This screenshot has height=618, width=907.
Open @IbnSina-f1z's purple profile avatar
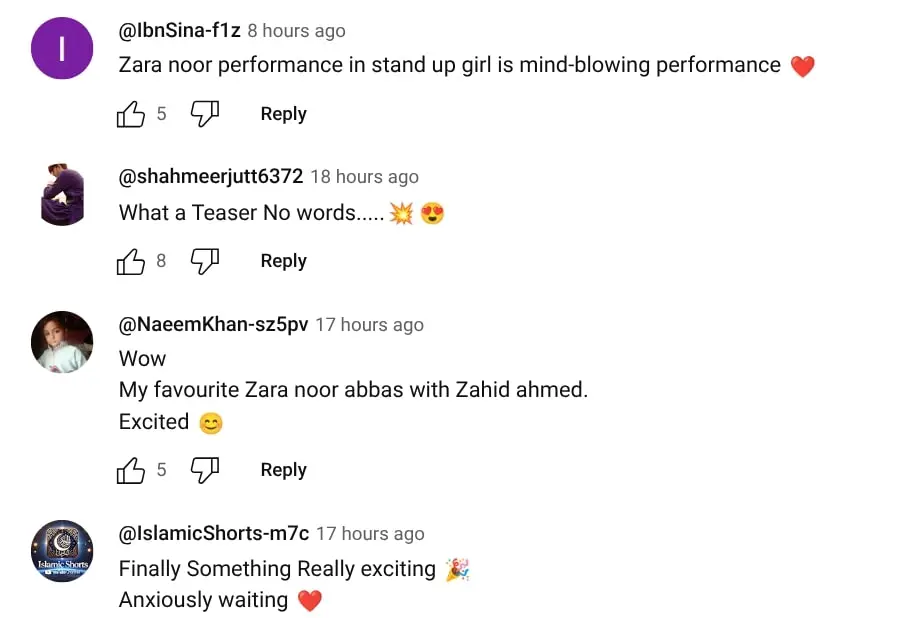[x=62, y=48]
